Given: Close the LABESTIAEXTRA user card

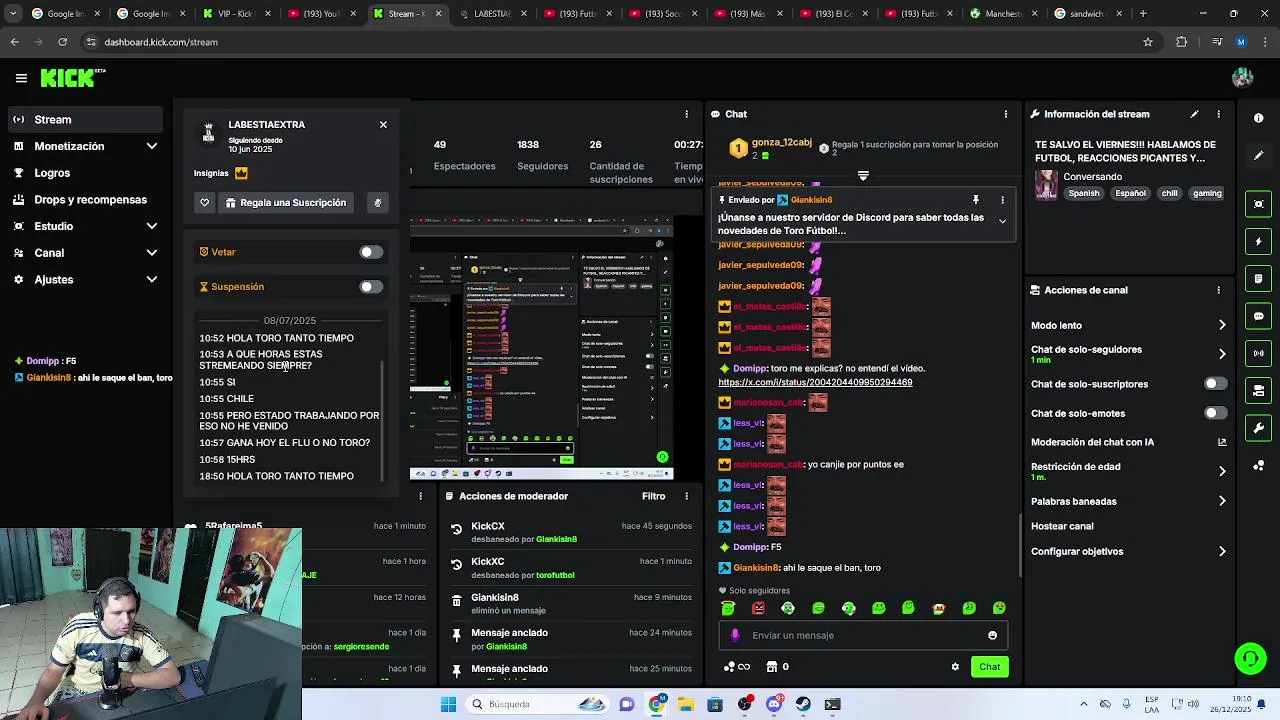Looking at the screenshot, I should coord(383,125).
